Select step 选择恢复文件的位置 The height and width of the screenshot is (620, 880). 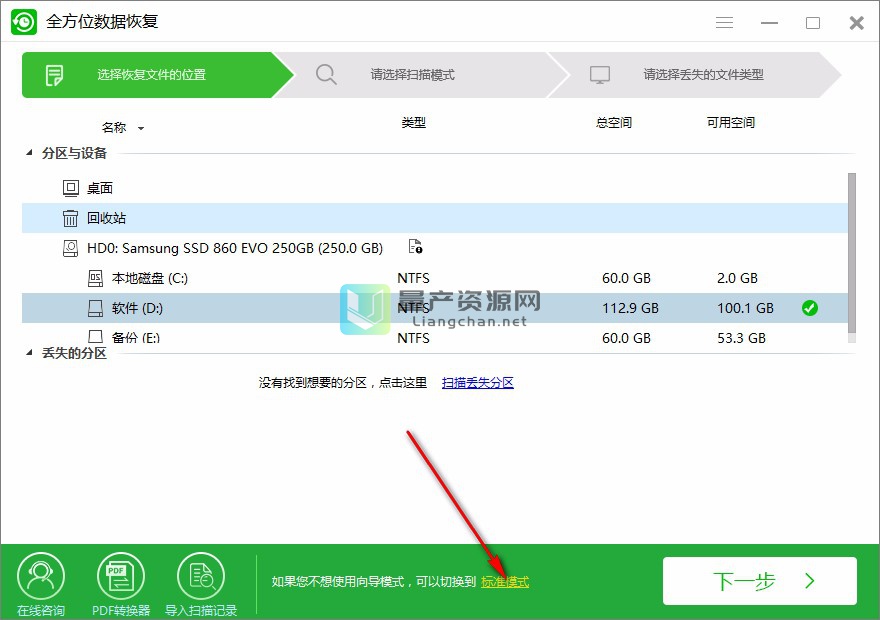click(x=157, y=75)
